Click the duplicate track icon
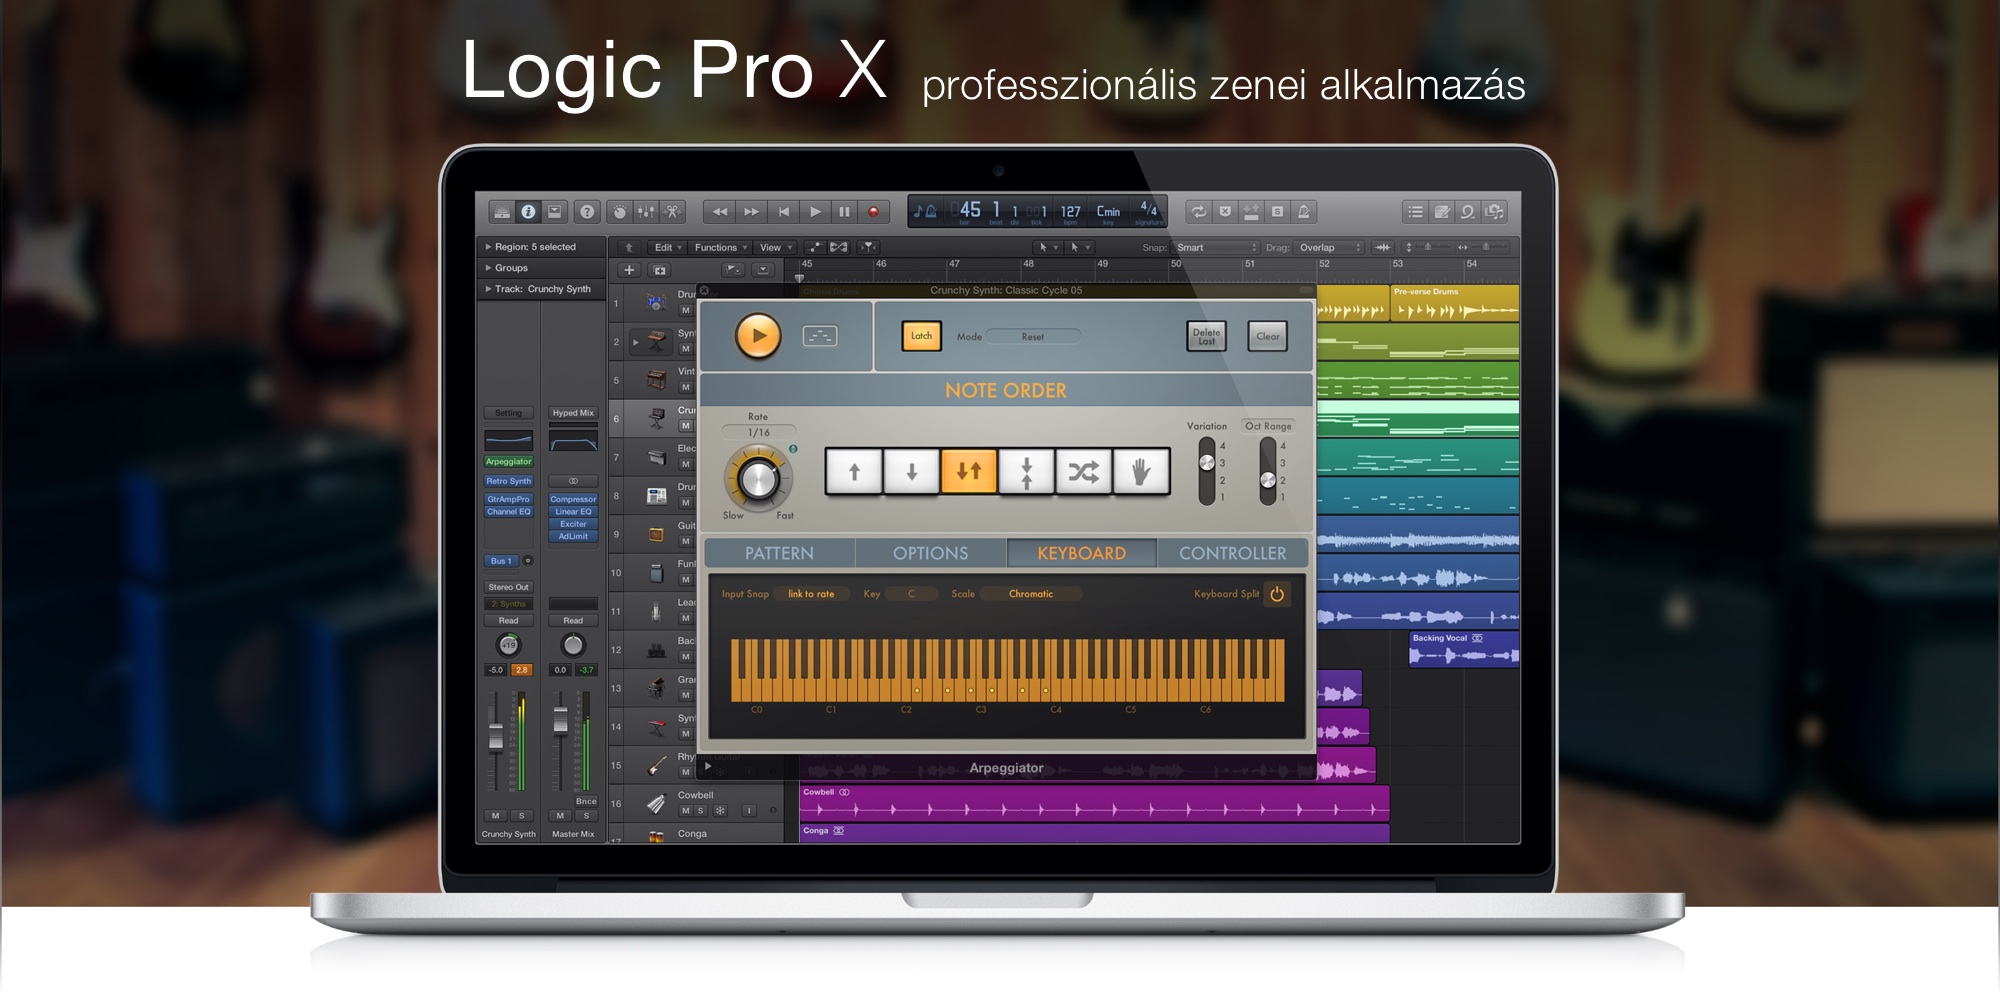Viewport: 2000px width, 1000px height. point(660,270)
